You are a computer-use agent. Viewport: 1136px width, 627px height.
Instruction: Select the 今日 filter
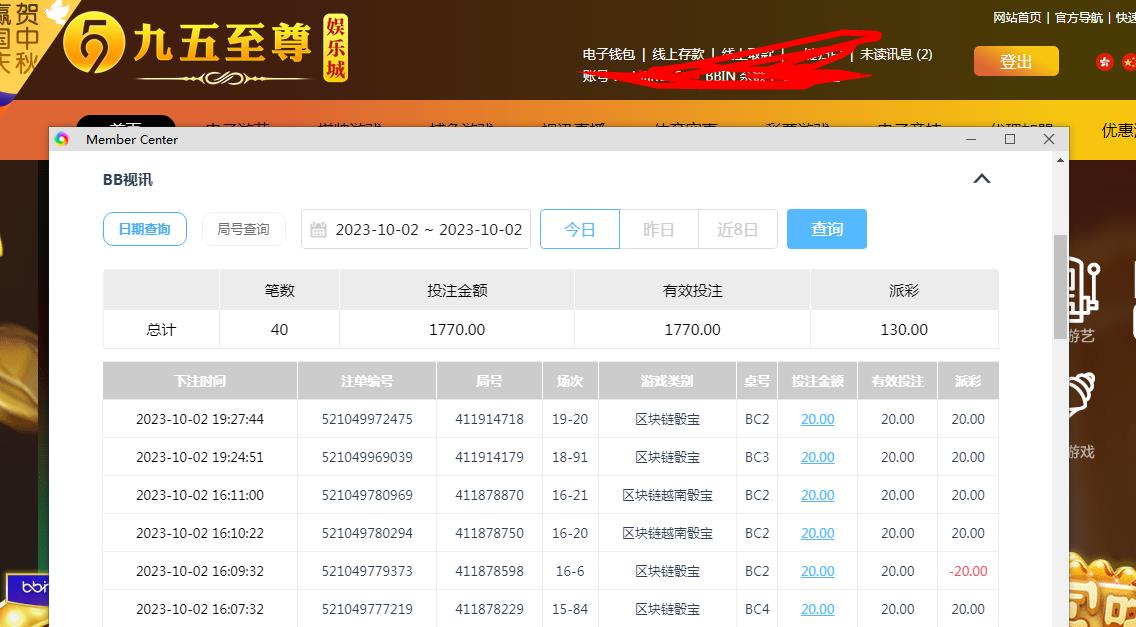pos(580,229)
